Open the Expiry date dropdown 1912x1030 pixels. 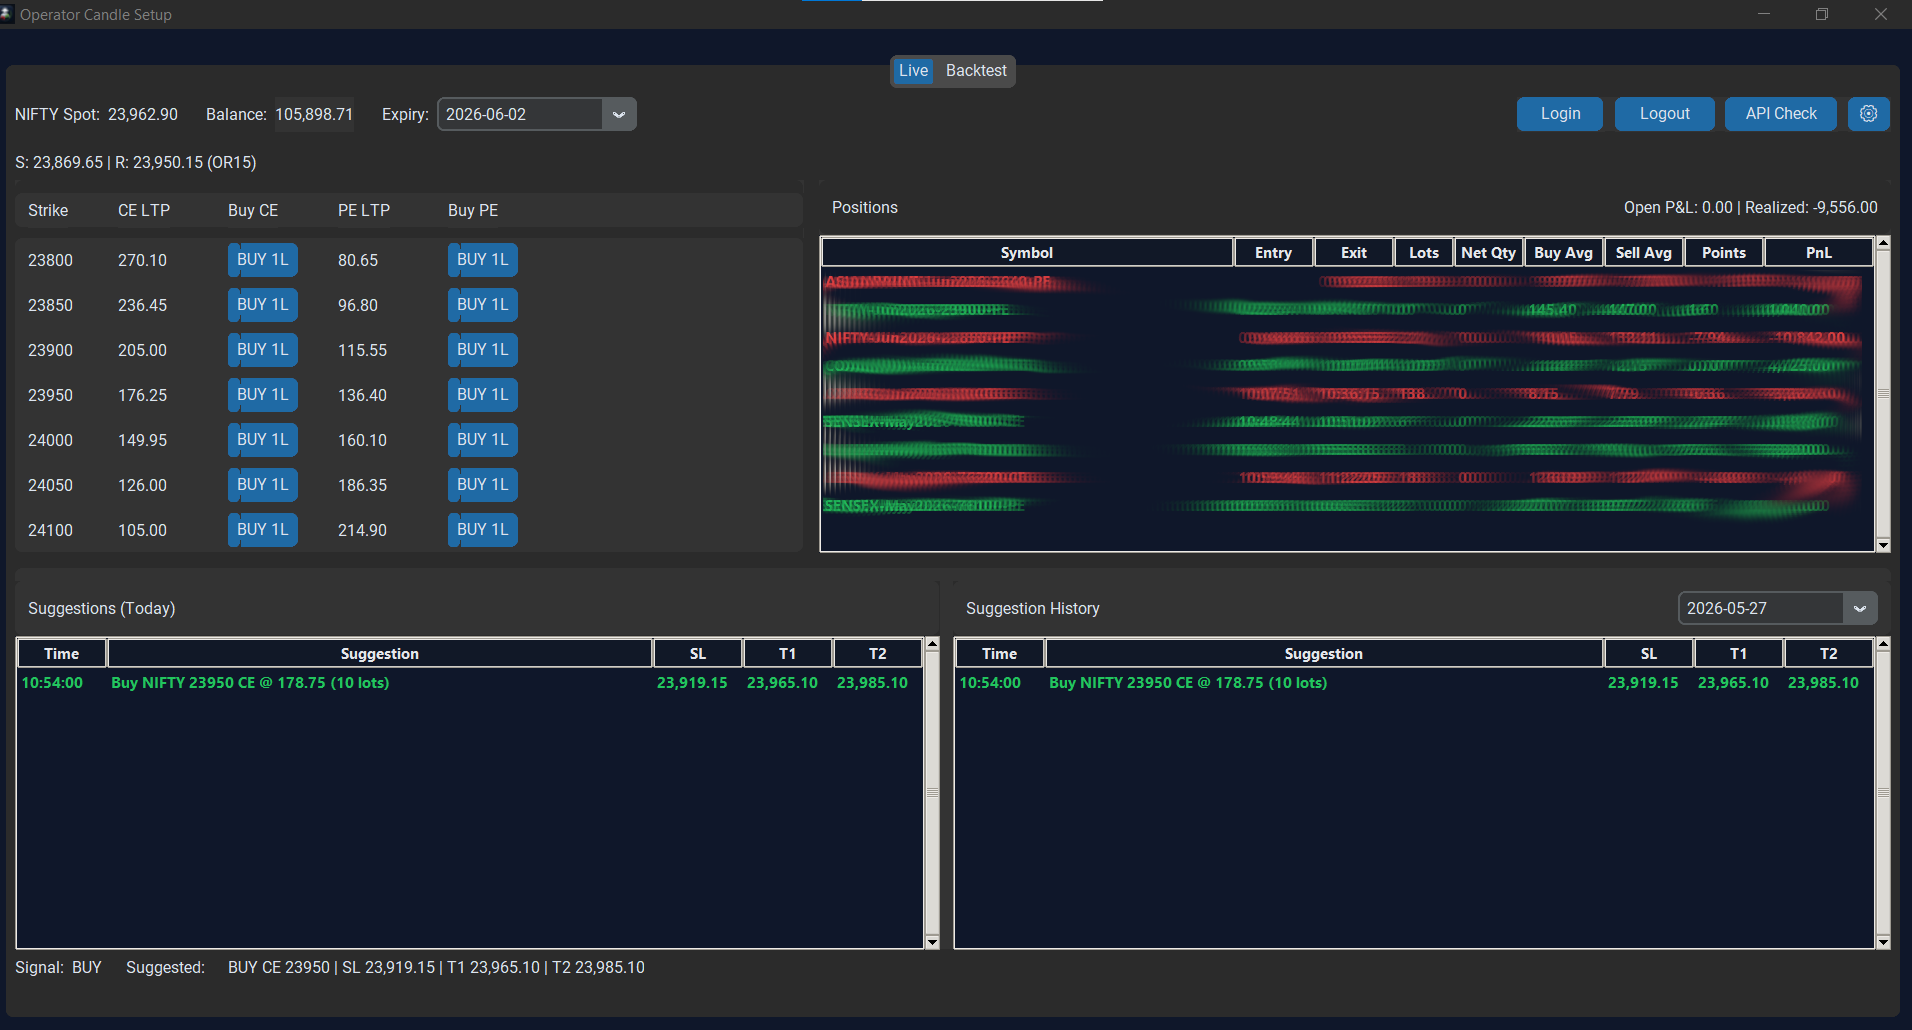click(536, 114)
